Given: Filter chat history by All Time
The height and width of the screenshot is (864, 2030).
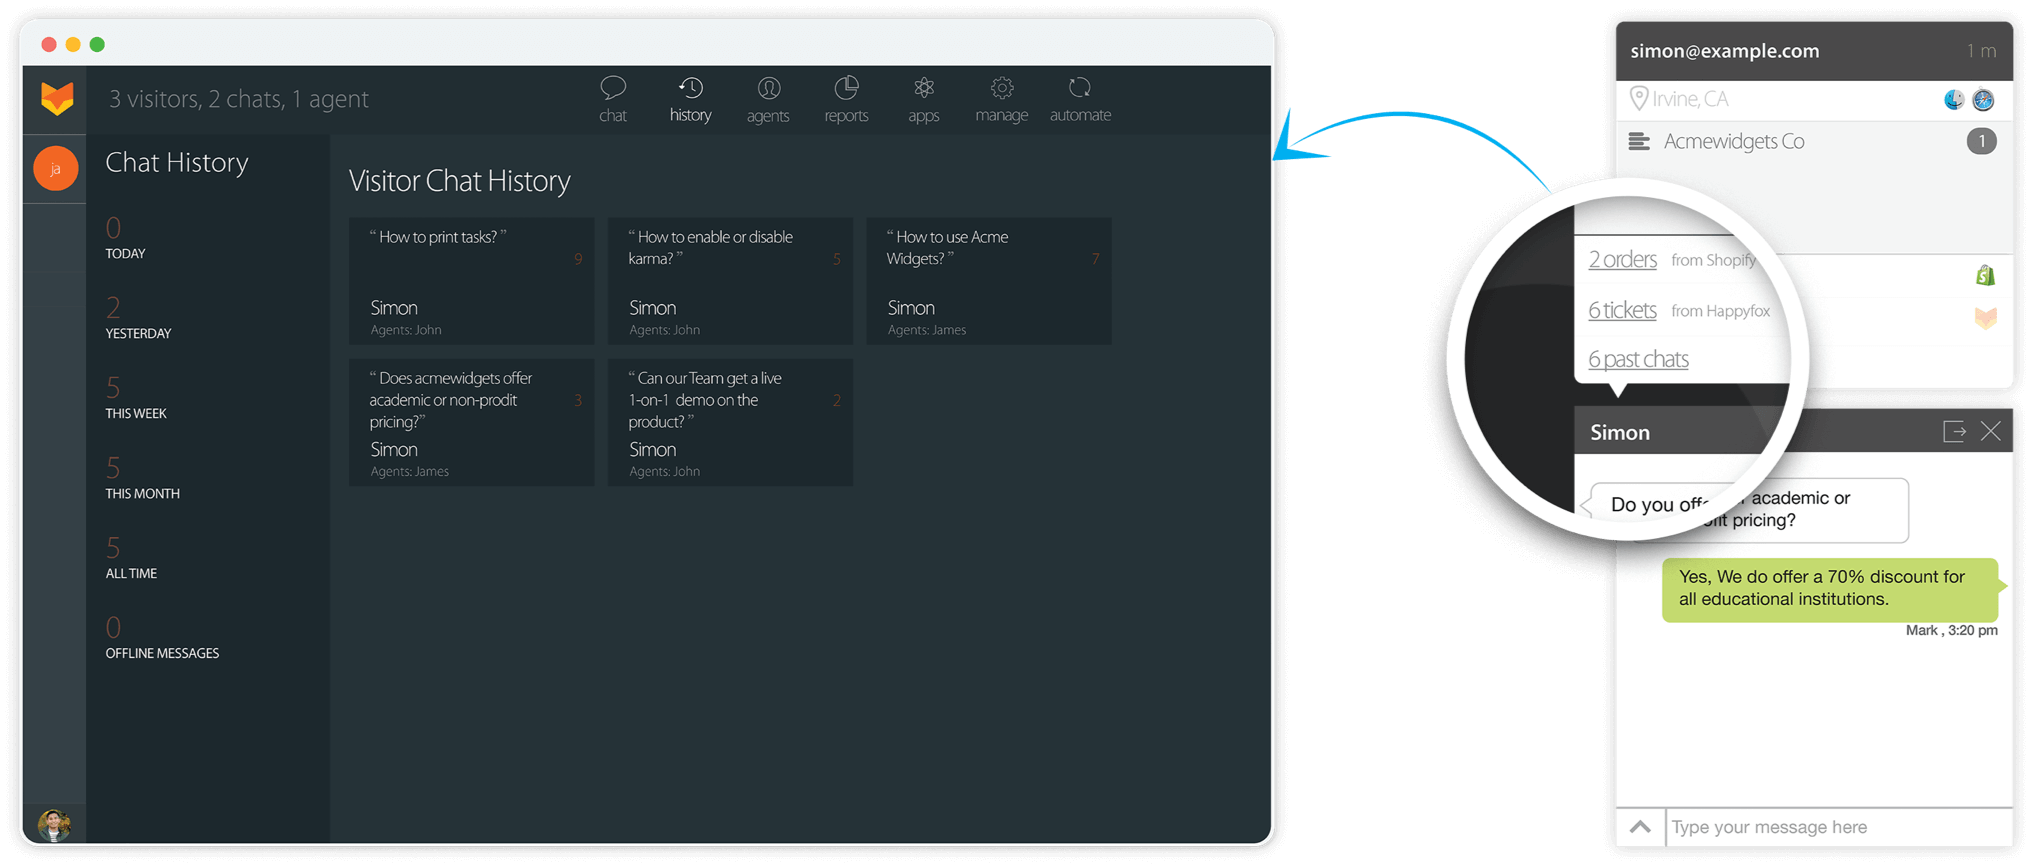Looking at the screenshot, I should pos(131,558).
